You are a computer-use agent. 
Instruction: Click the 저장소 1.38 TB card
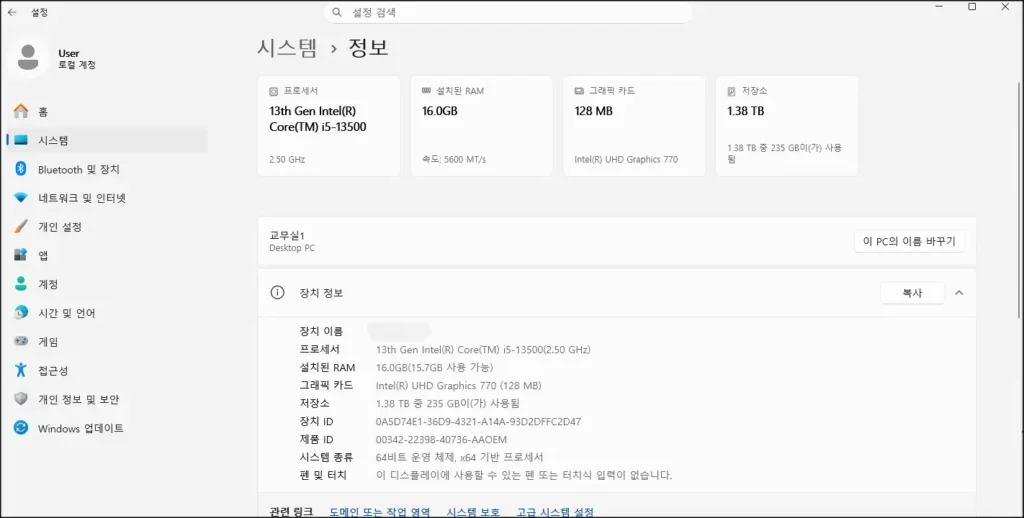pos(787,126)
